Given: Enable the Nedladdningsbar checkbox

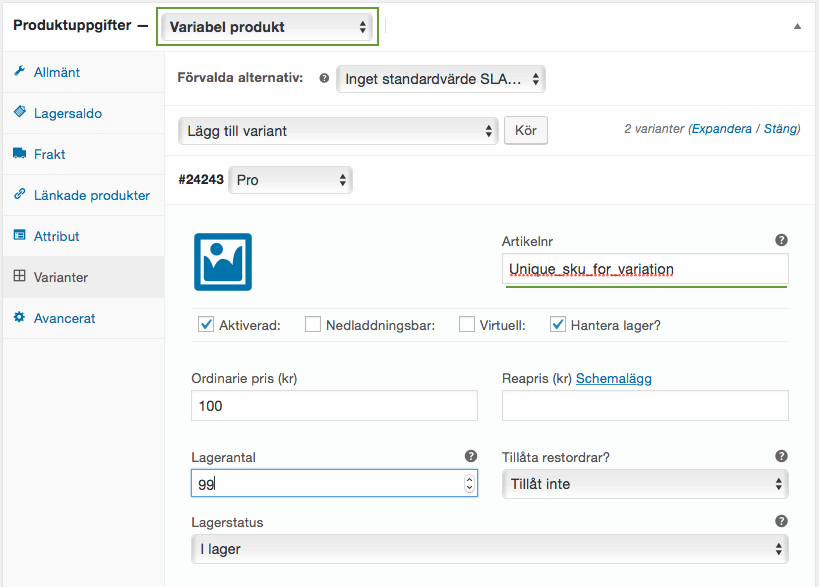Looking at the screenshot, I should 313,324.
